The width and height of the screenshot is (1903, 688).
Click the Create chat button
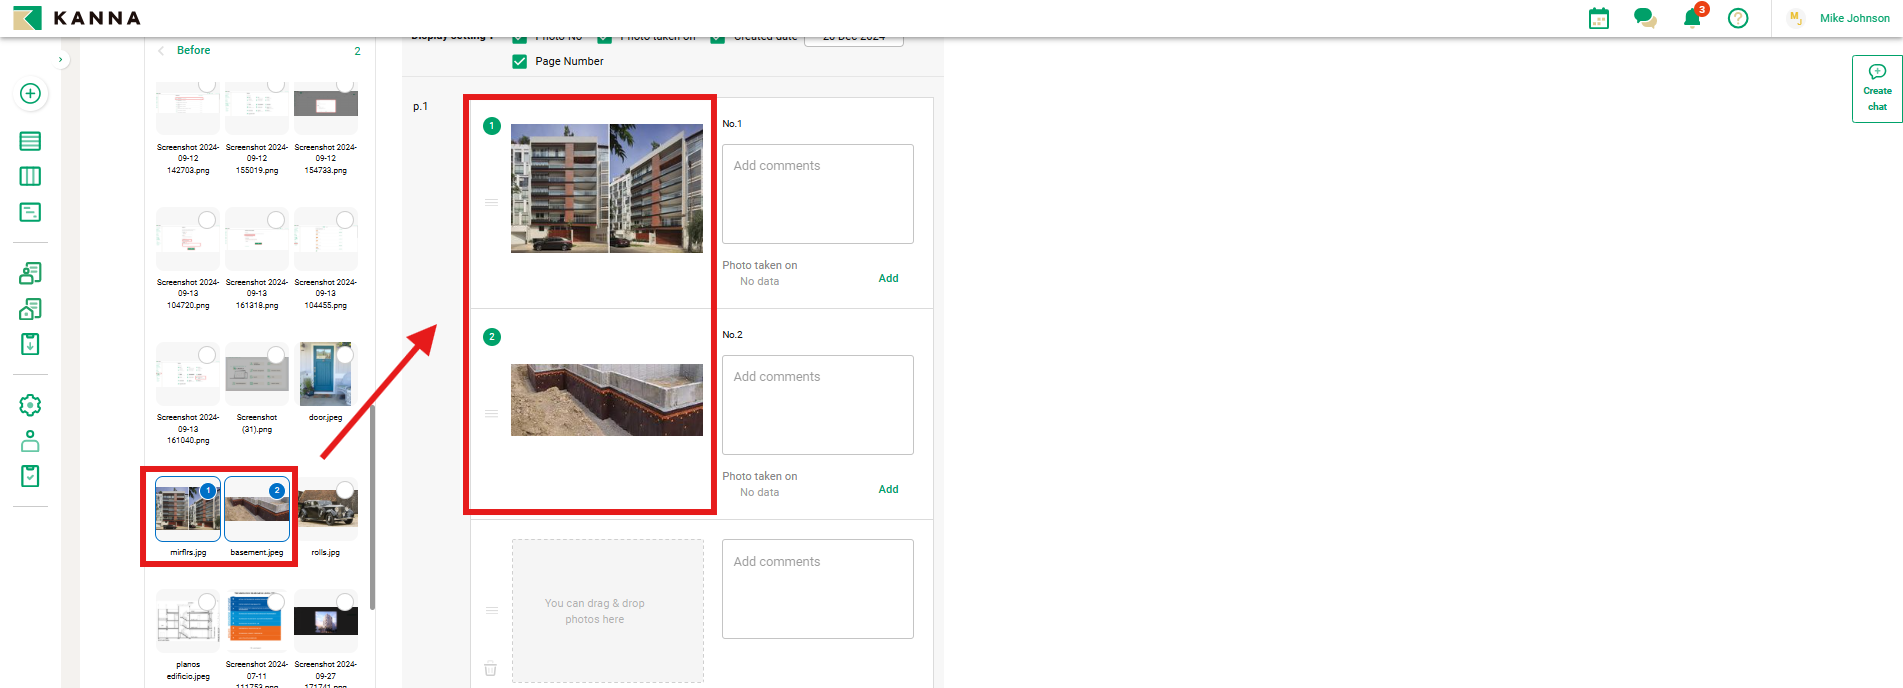pos(1876,89)
